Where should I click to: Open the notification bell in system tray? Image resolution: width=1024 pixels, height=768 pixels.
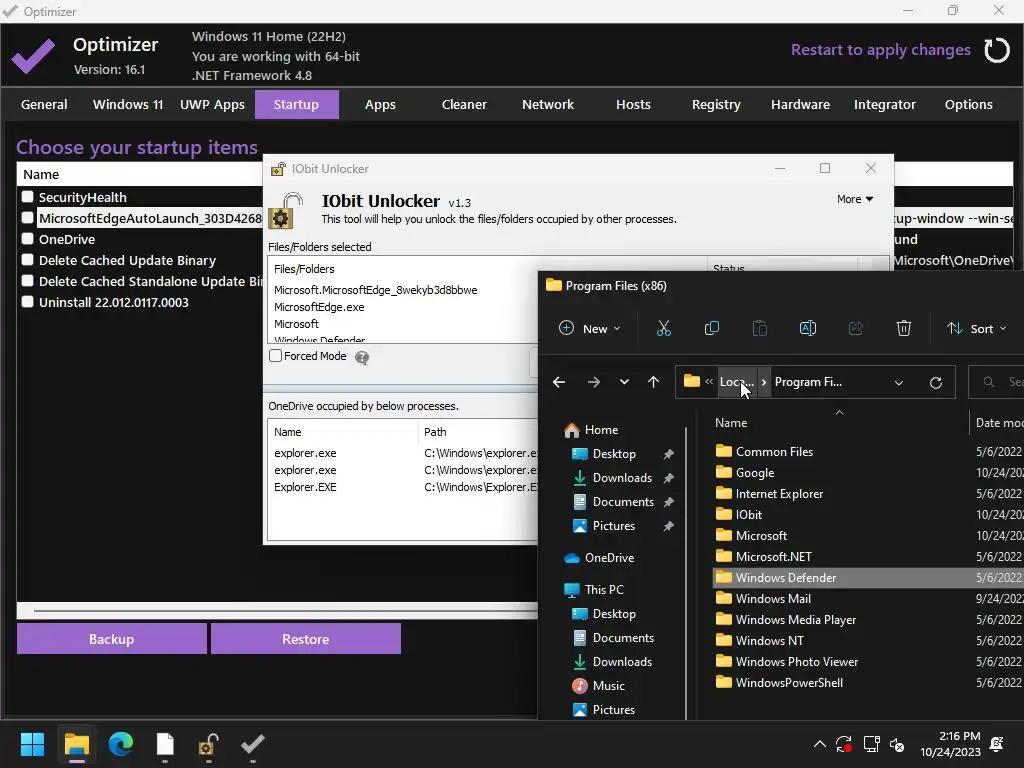997,744
